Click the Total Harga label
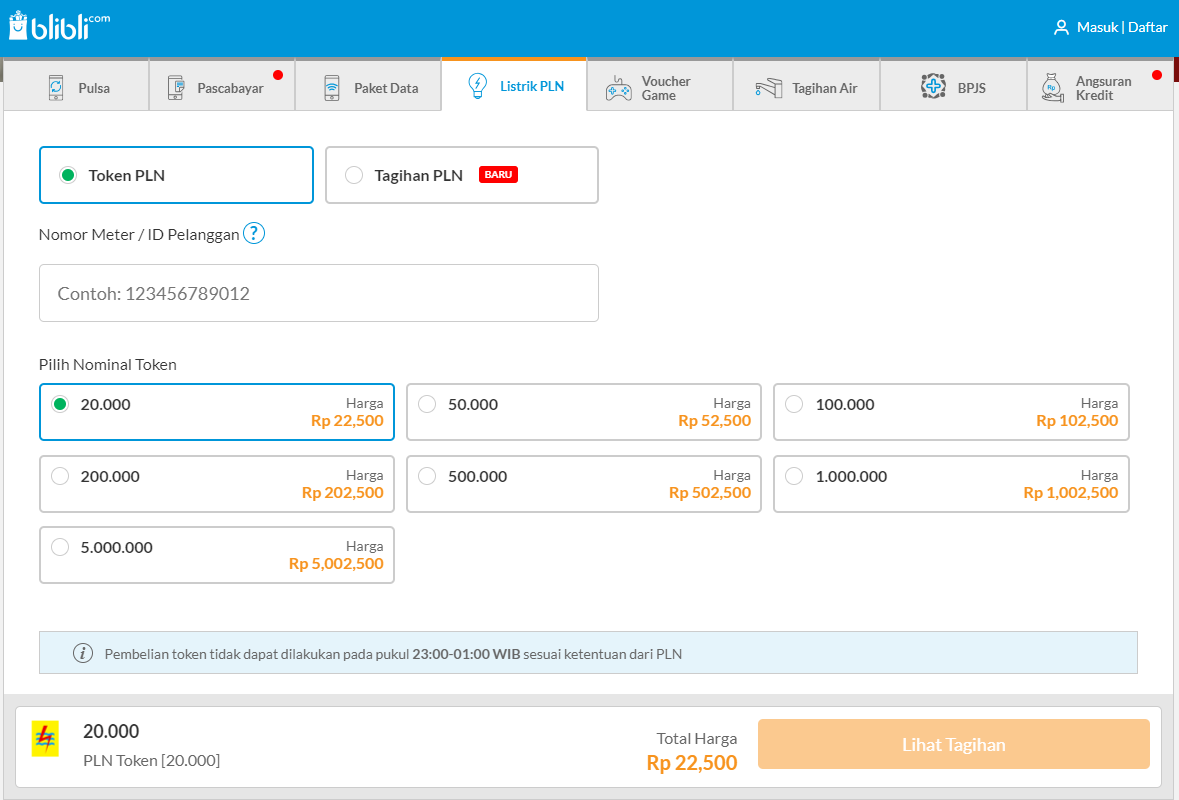1179x800 pixels. (696, 738)
